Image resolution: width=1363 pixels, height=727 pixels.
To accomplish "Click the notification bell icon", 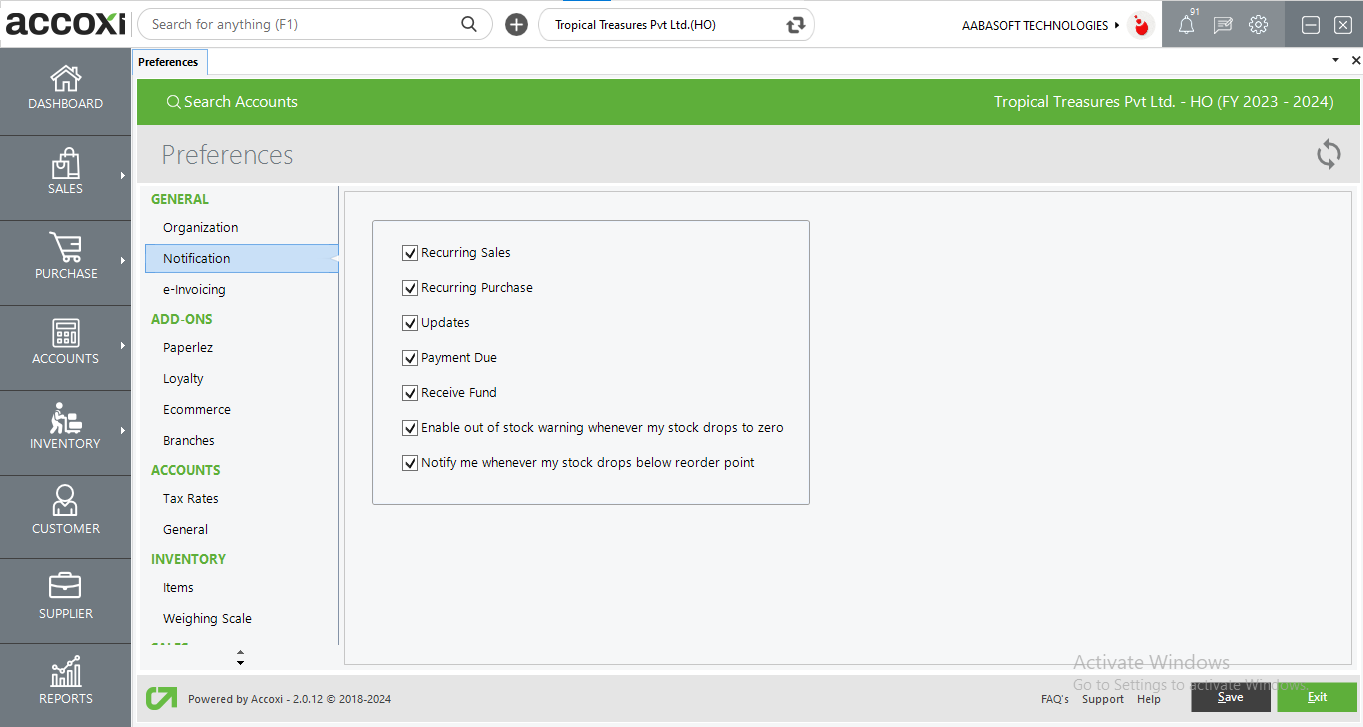I will (1186, 26).
